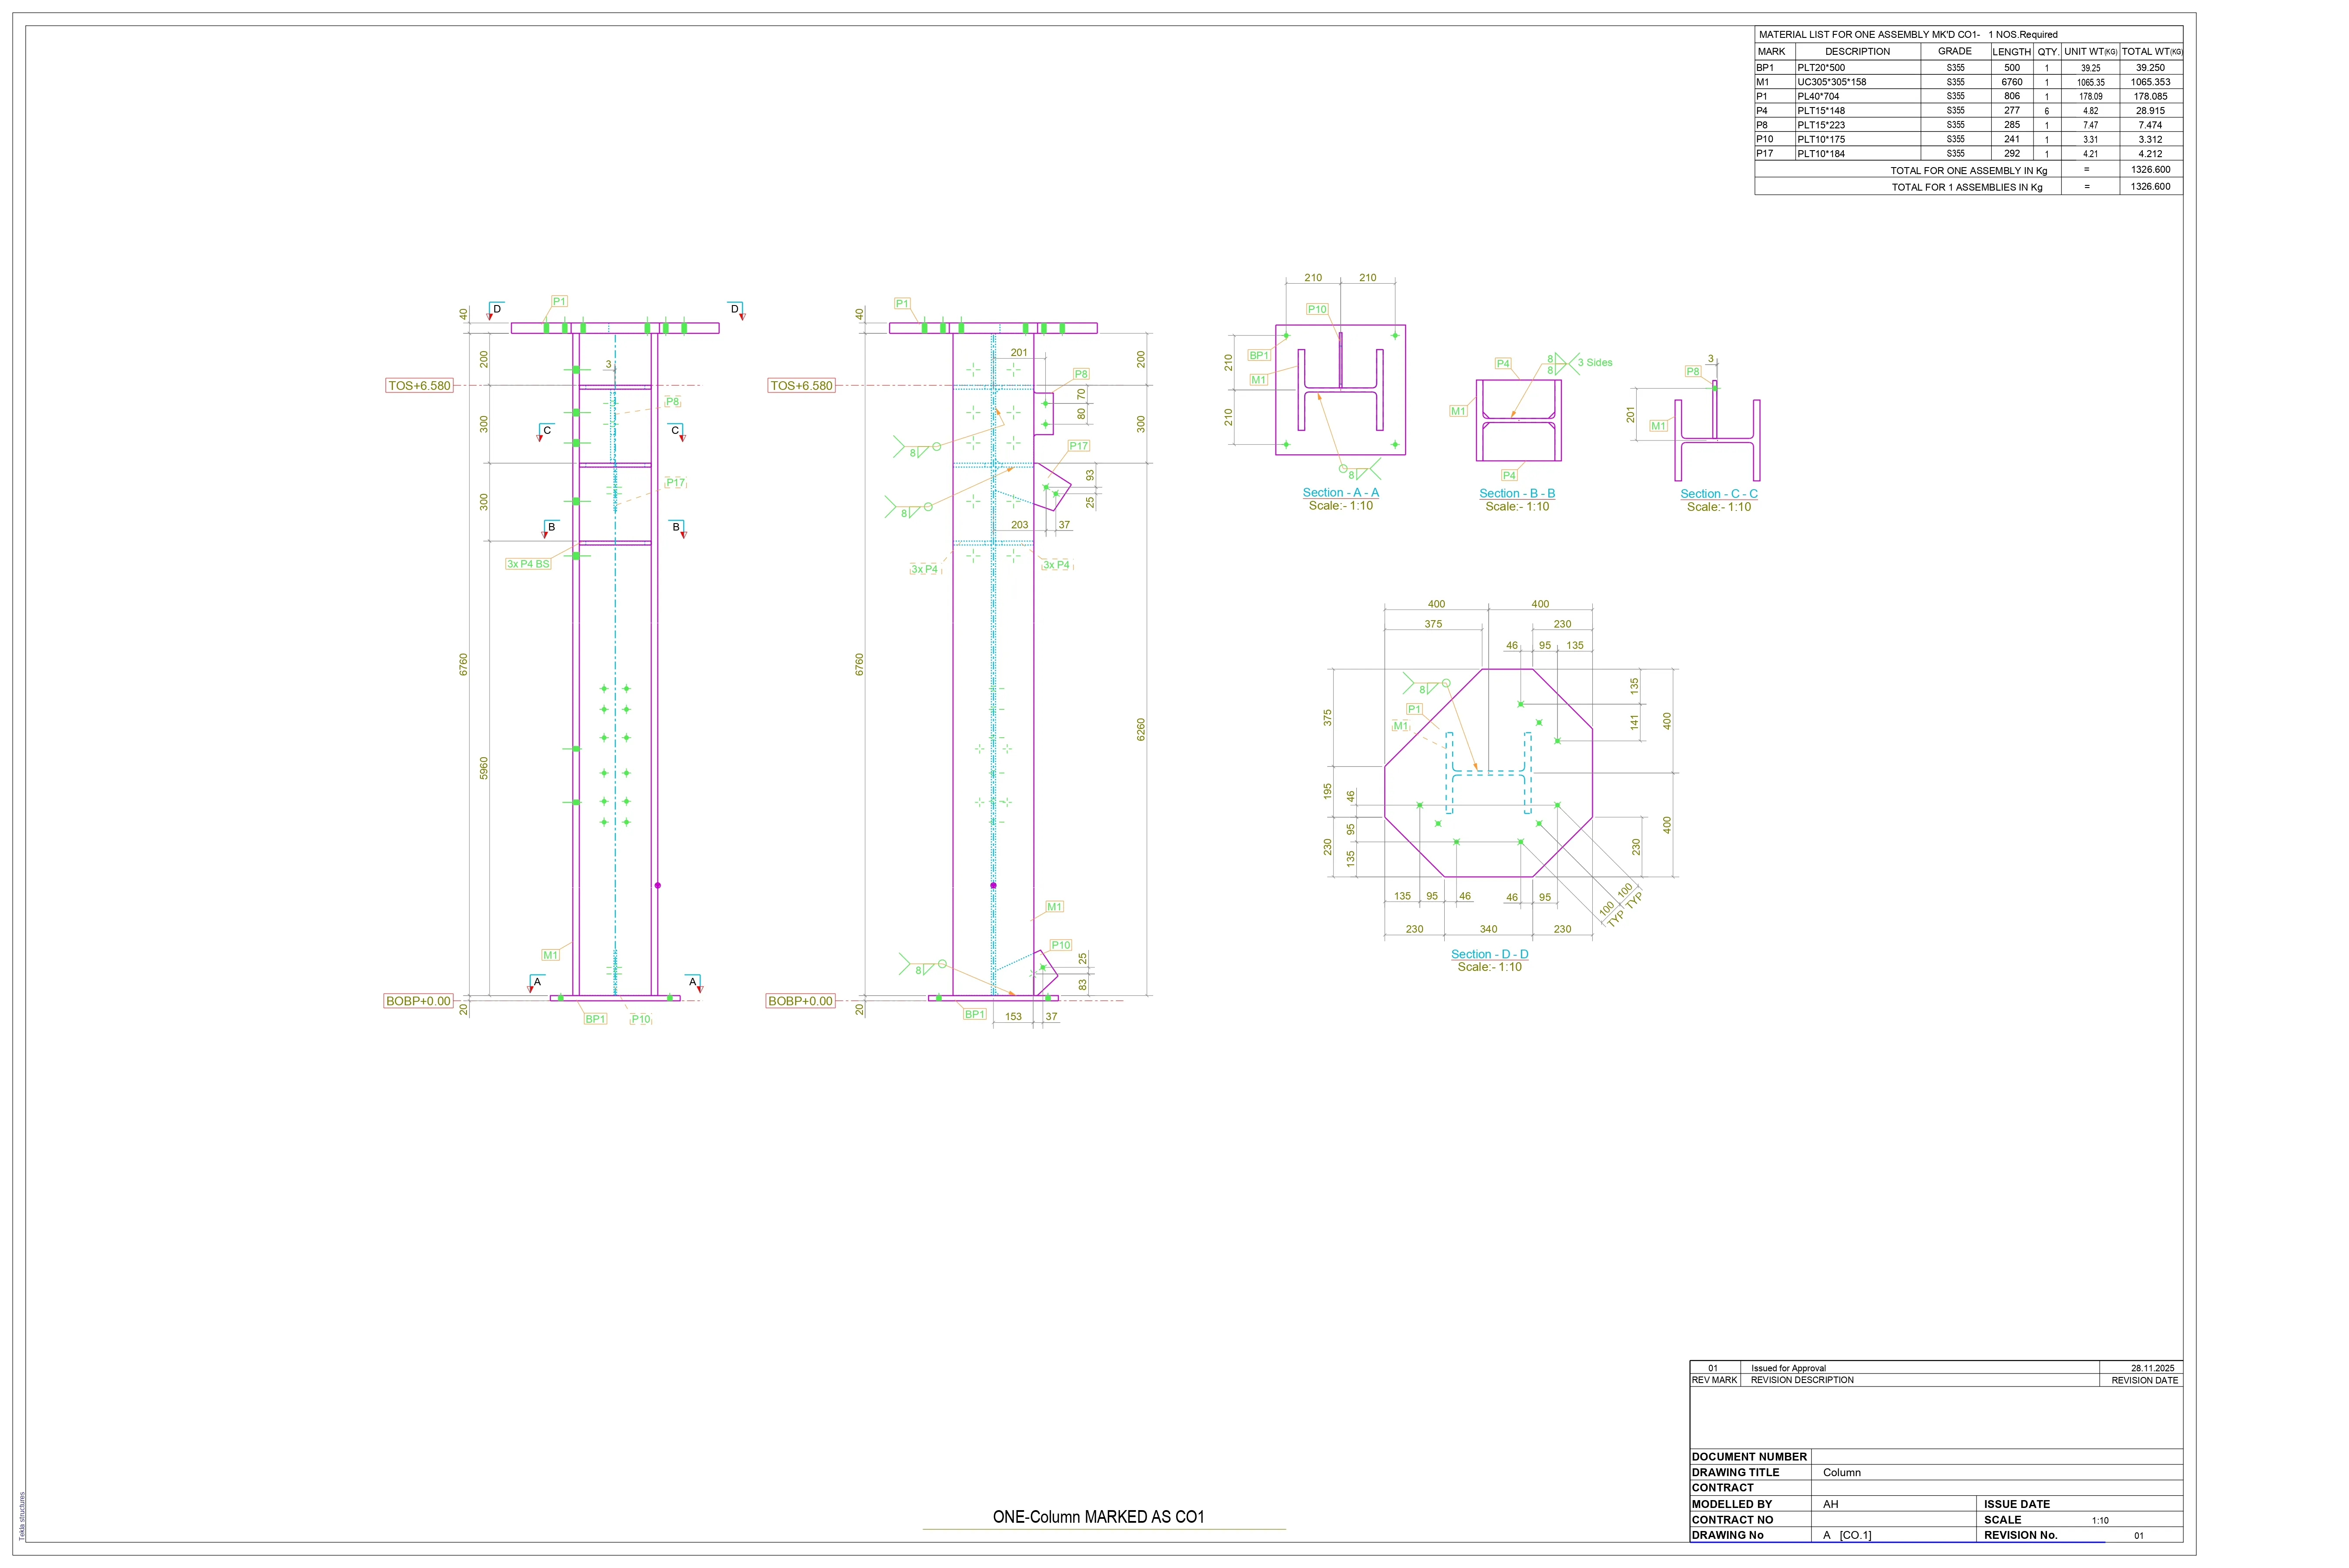Viewport: 2349px width, 1568px height.
Task: Click the PLT15*223 description cell
Action: (x=1821, y=125)
